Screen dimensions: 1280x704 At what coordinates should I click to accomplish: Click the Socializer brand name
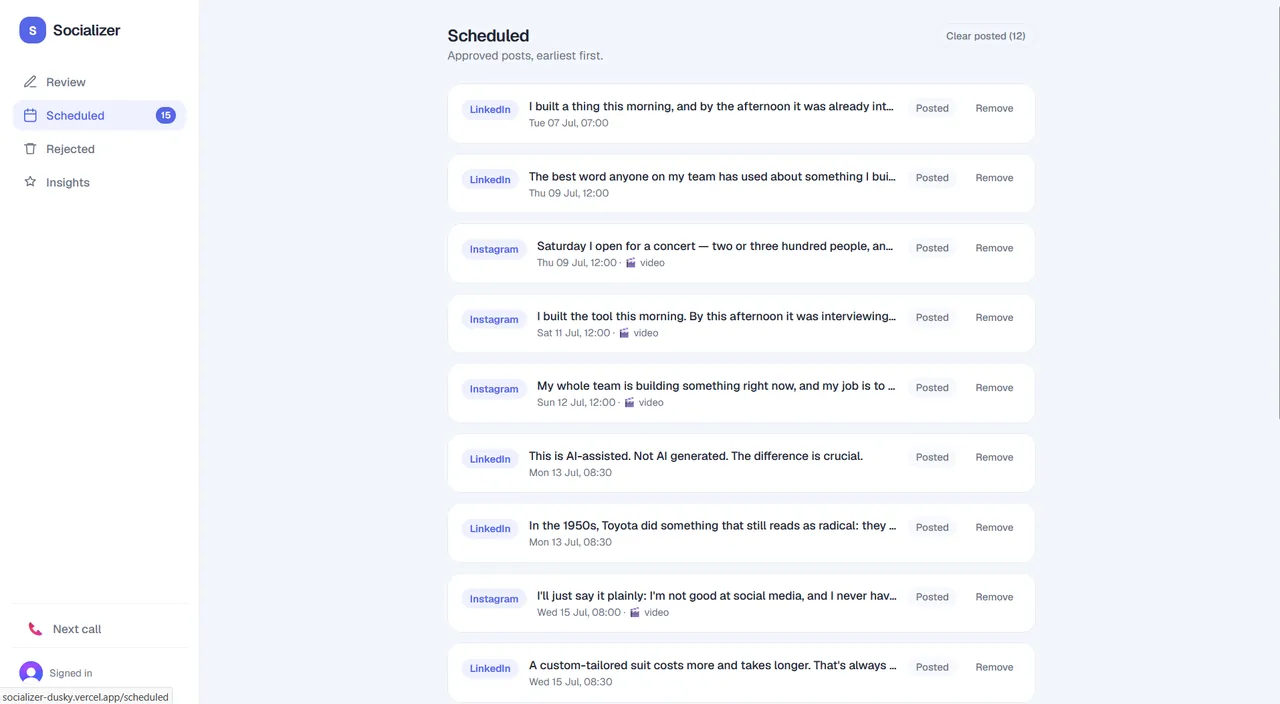pos(86,30)
